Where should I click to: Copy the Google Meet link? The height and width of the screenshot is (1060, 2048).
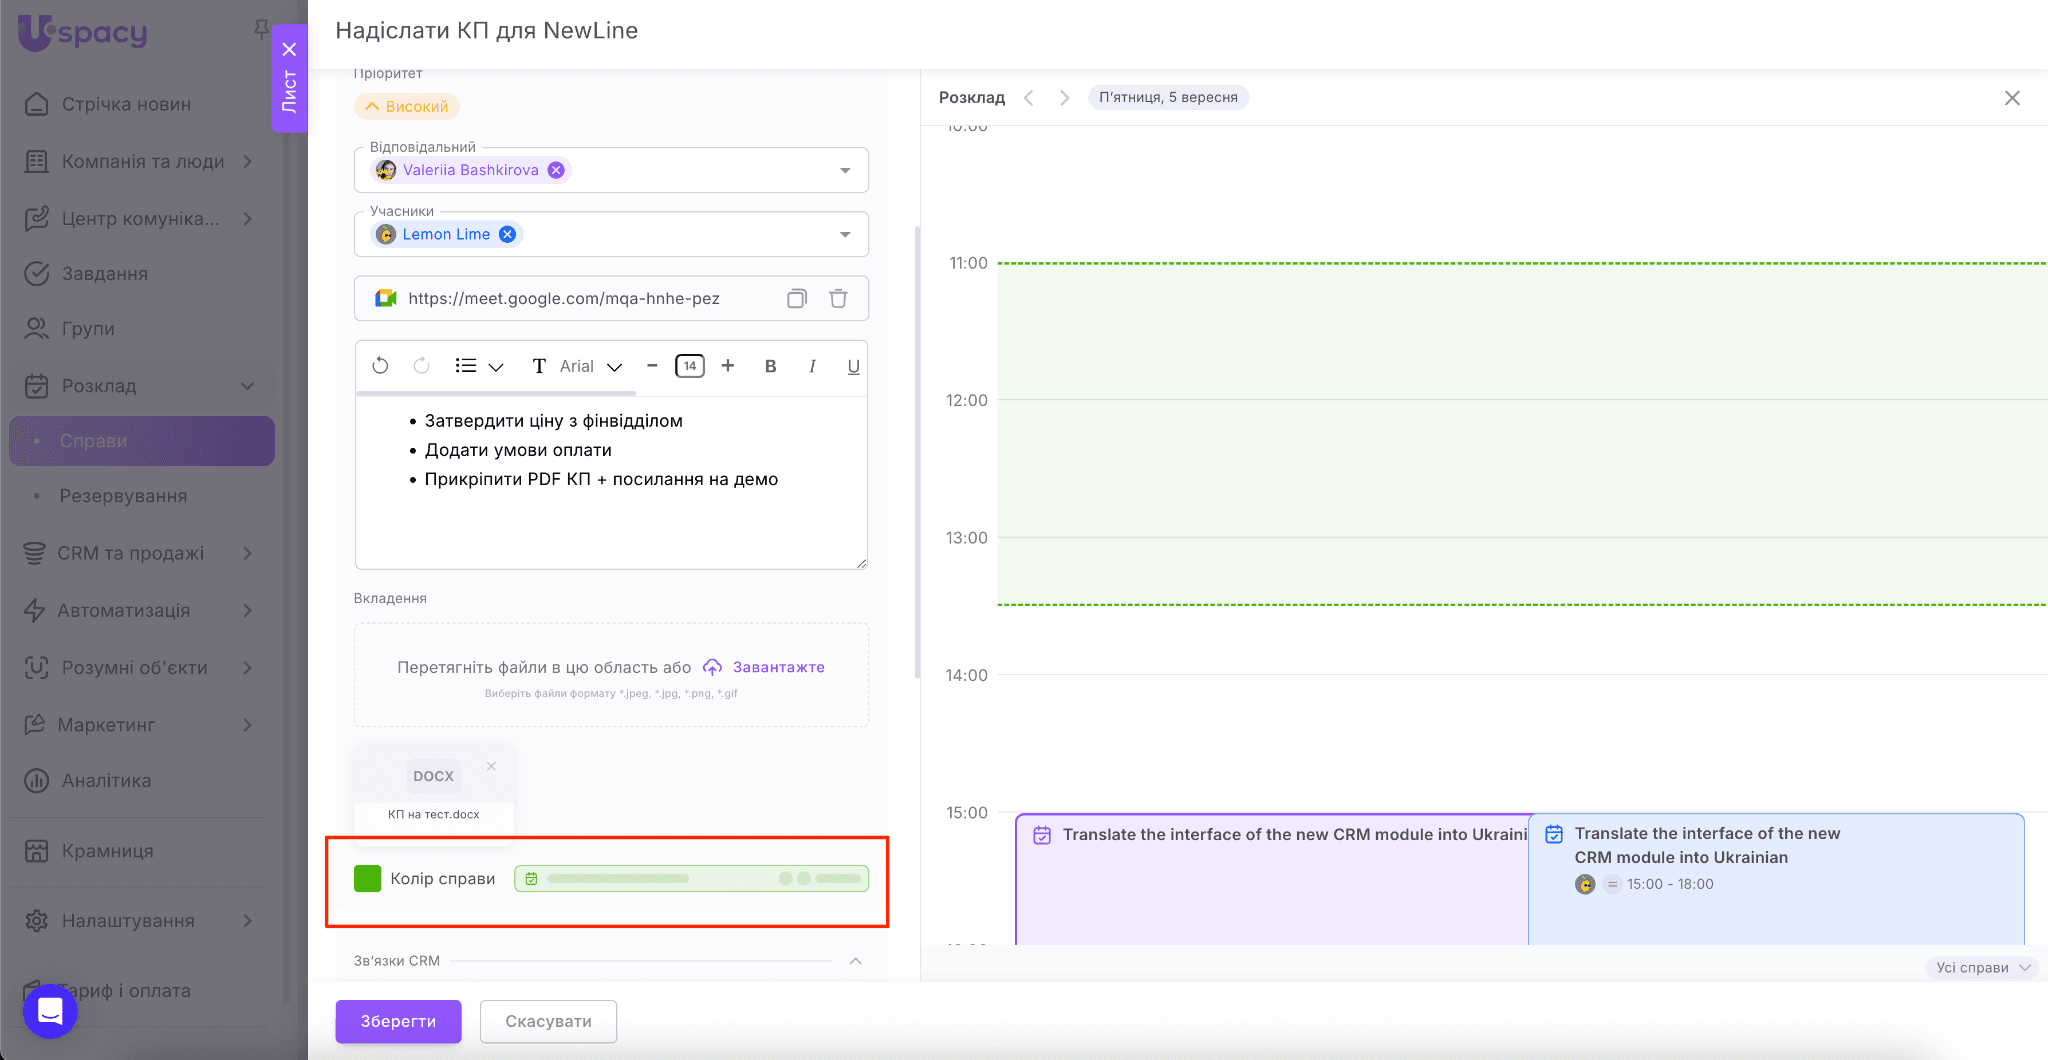(796, 298)
